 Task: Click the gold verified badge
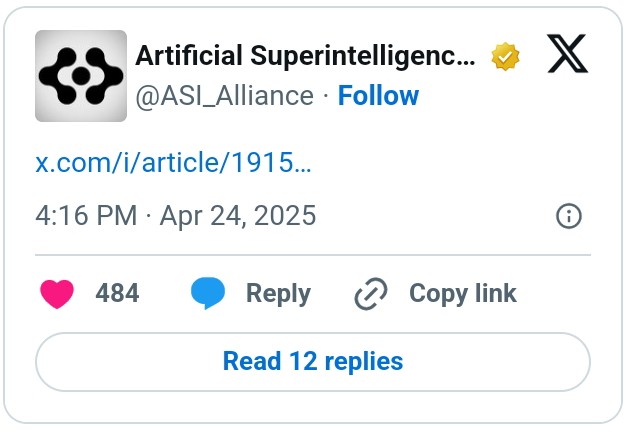point(505,57)
